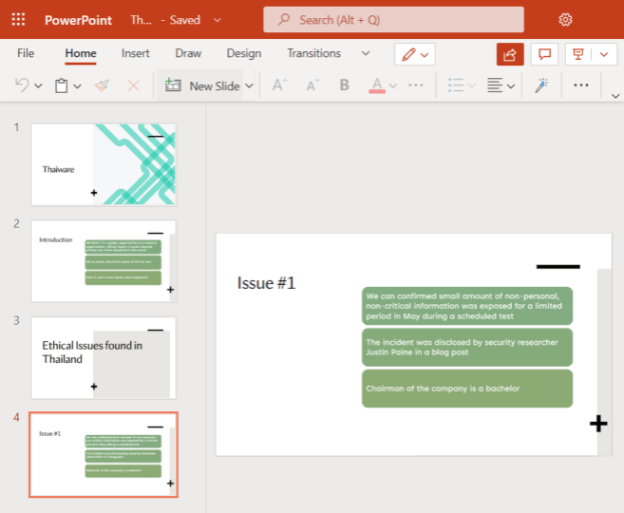624x513 pixels.
Task: Click the New Slide button
Action: point(202,86)
